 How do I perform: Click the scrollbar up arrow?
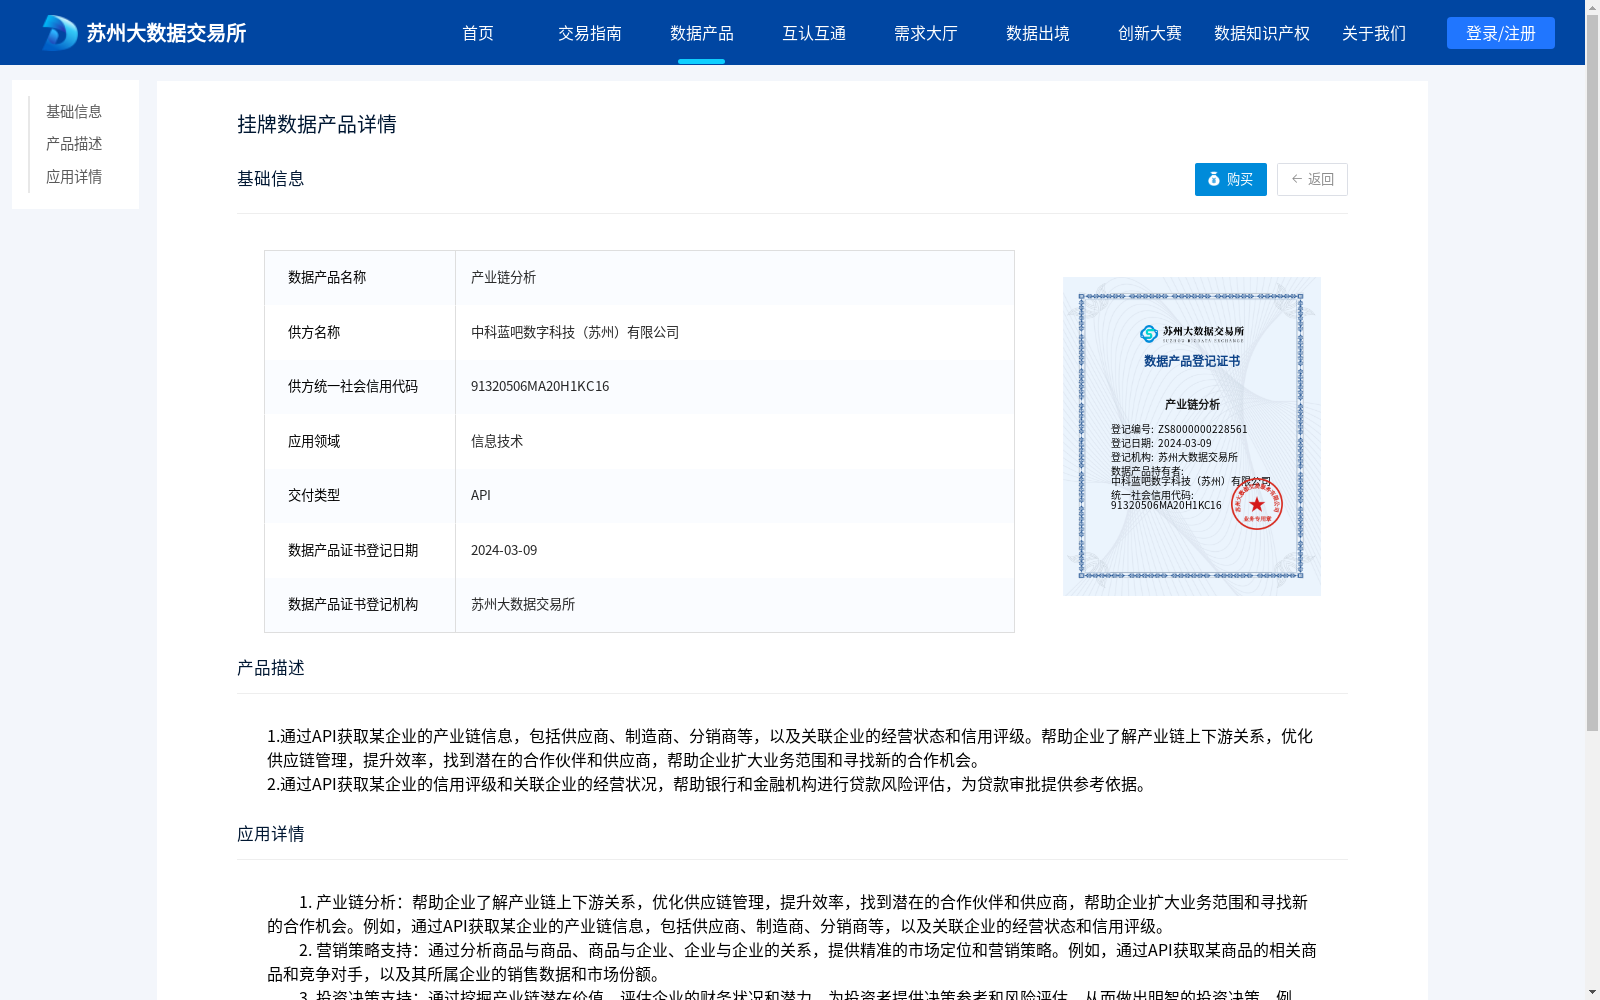[1592, 7]
